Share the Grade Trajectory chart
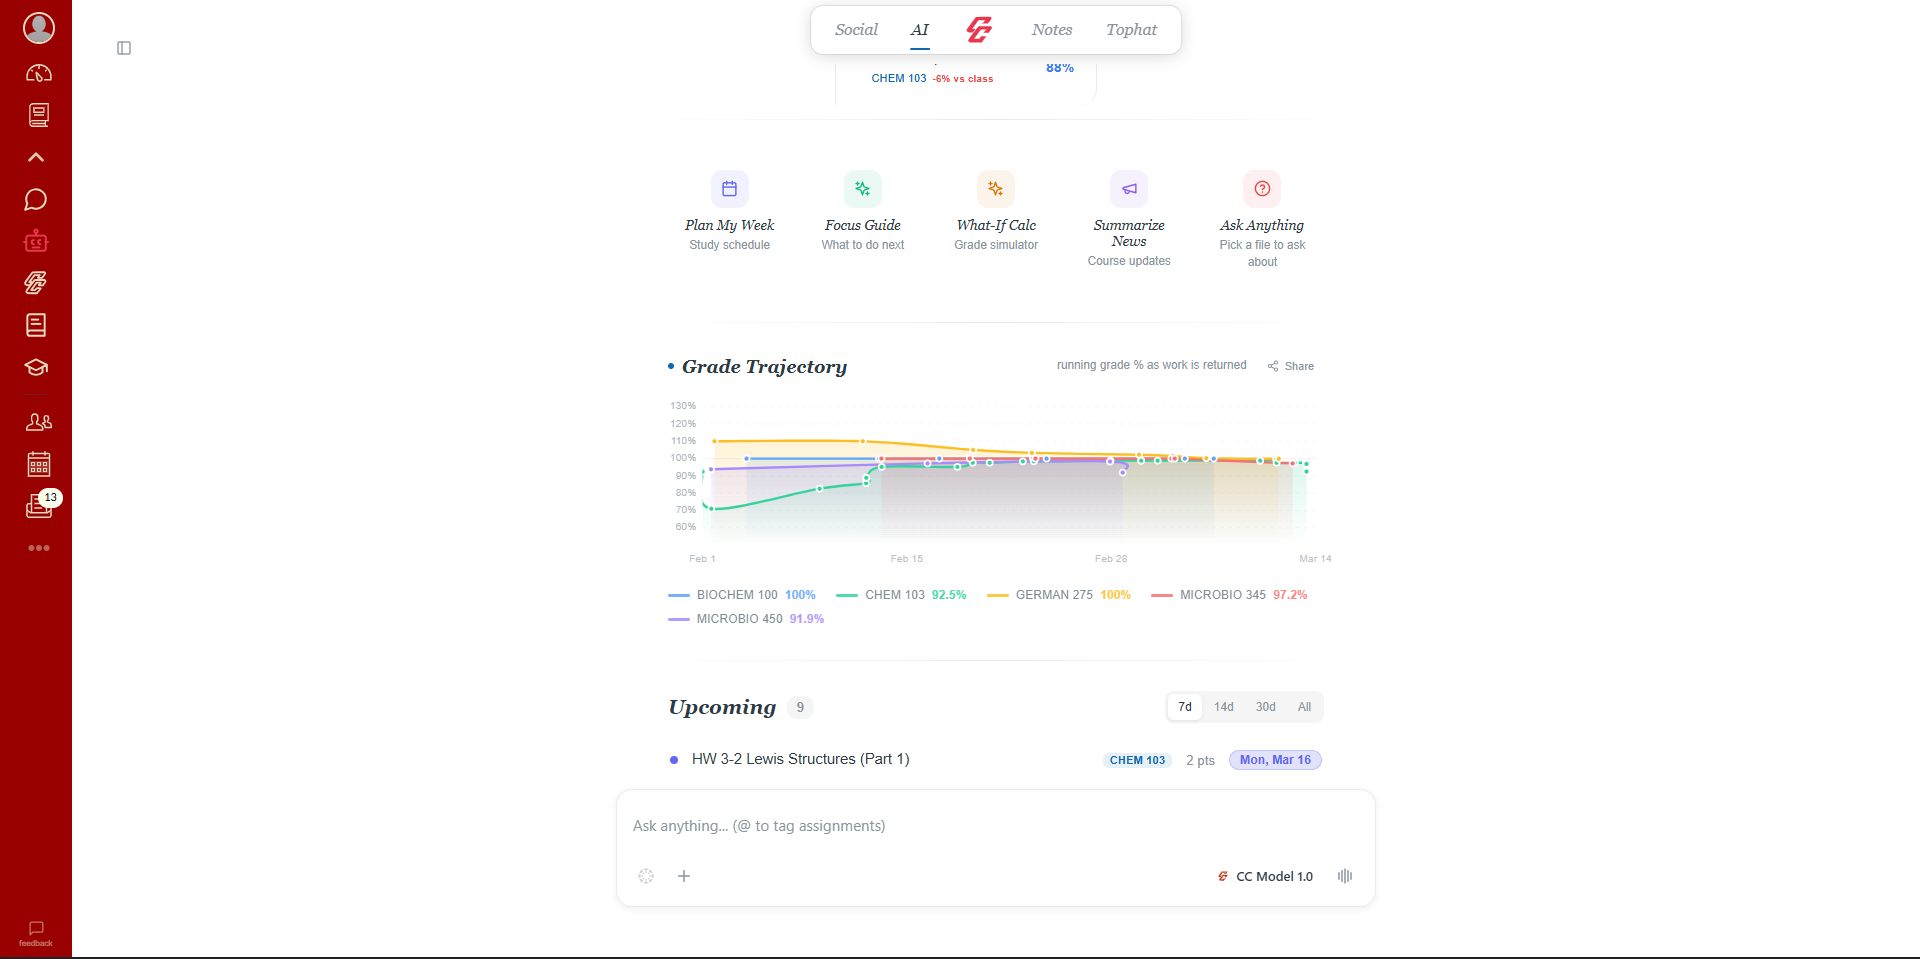The height and width of the screenshot is (959, 1920). 1291,366
